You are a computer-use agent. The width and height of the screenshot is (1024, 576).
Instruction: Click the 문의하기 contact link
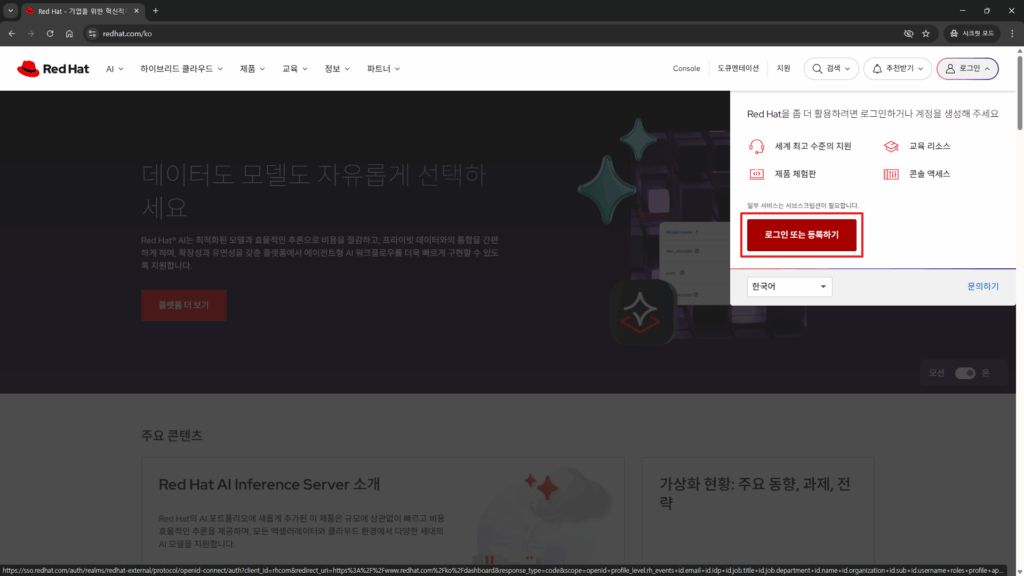(982, 286)
